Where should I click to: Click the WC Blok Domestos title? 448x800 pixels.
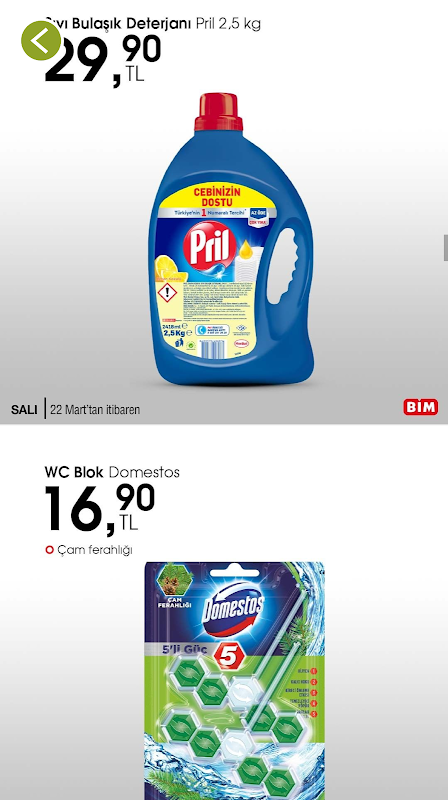112,472
